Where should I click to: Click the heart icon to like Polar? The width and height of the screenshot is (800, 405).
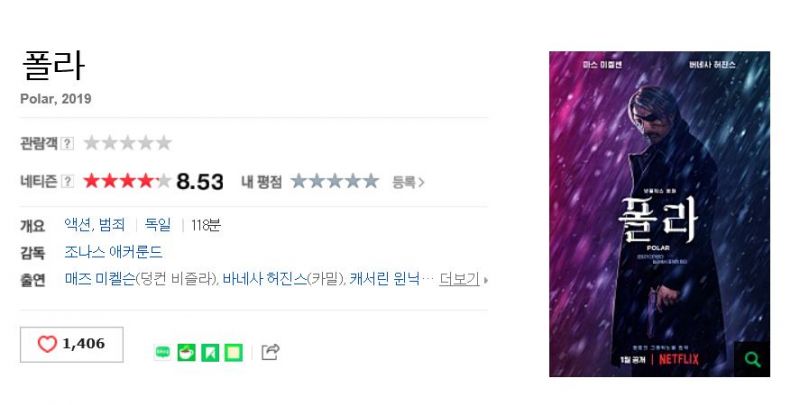click(47, 344)
